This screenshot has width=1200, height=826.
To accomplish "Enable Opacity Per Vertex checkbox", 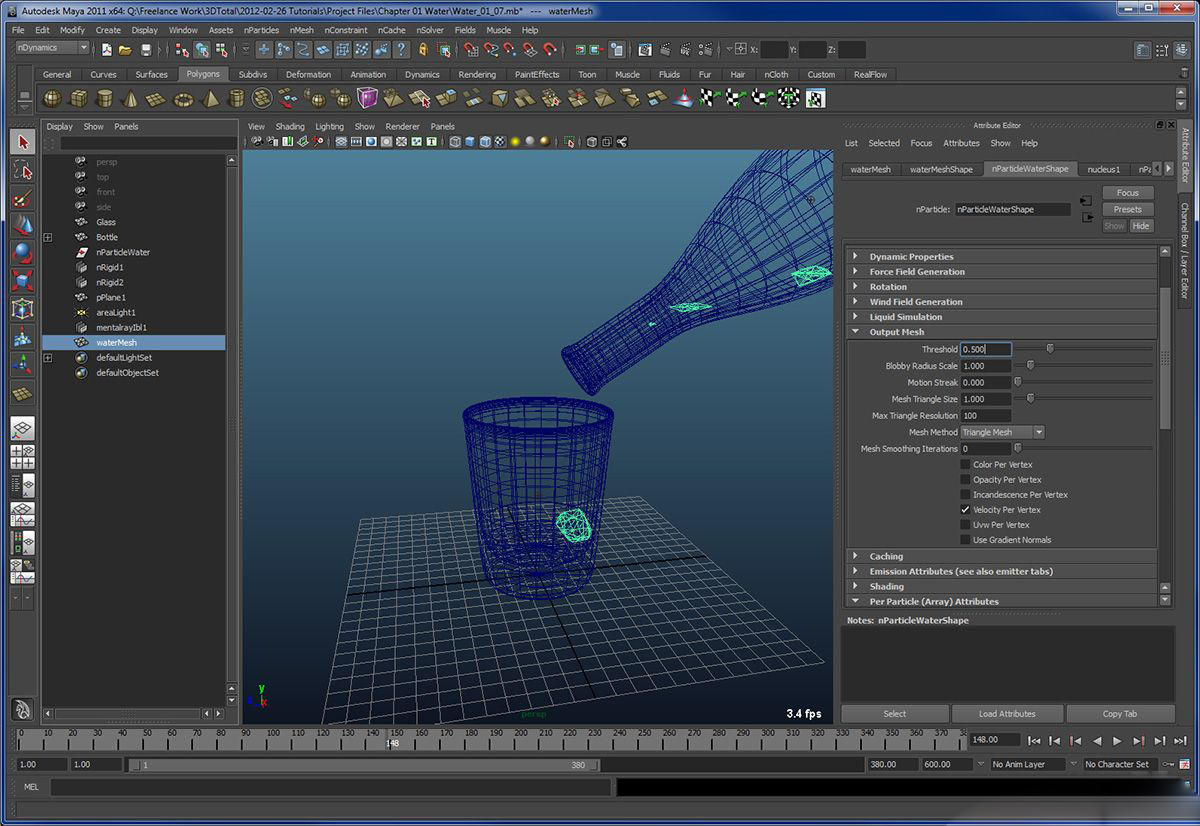I will pyautogui.click(x=965, y=479).
